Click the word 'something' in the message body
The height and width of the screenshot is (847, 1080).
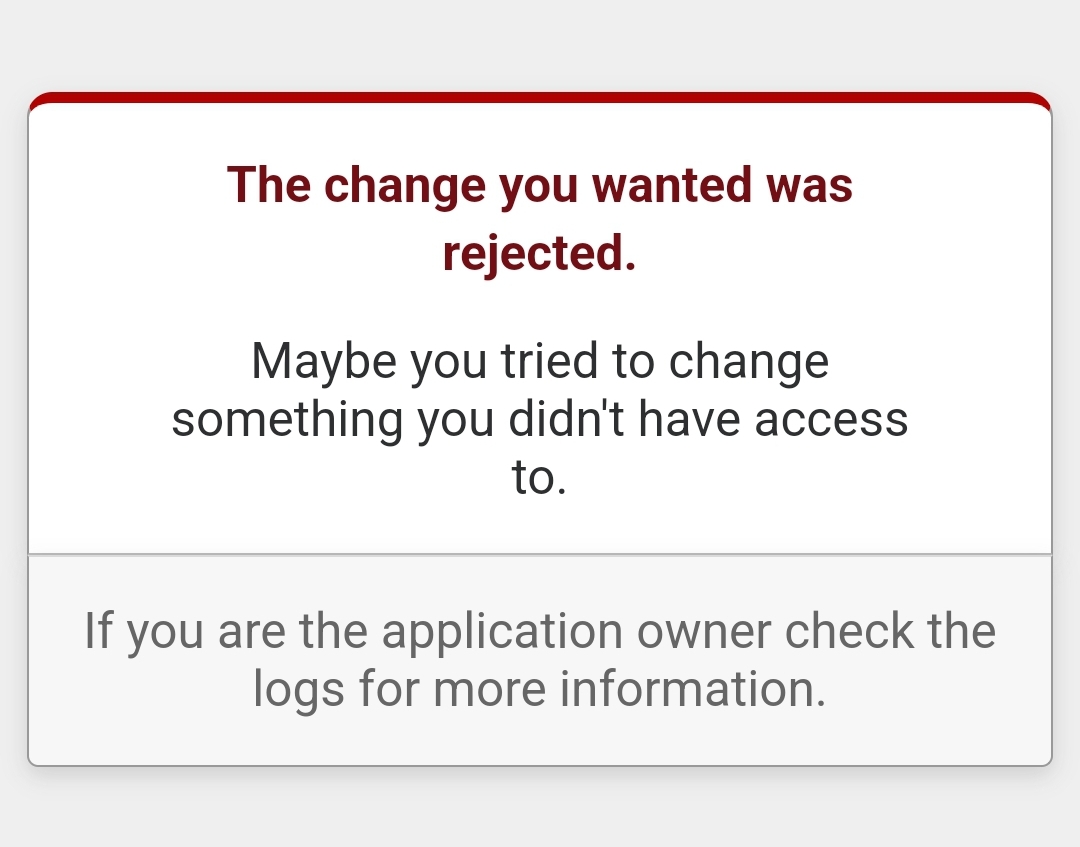click(287, 420)
